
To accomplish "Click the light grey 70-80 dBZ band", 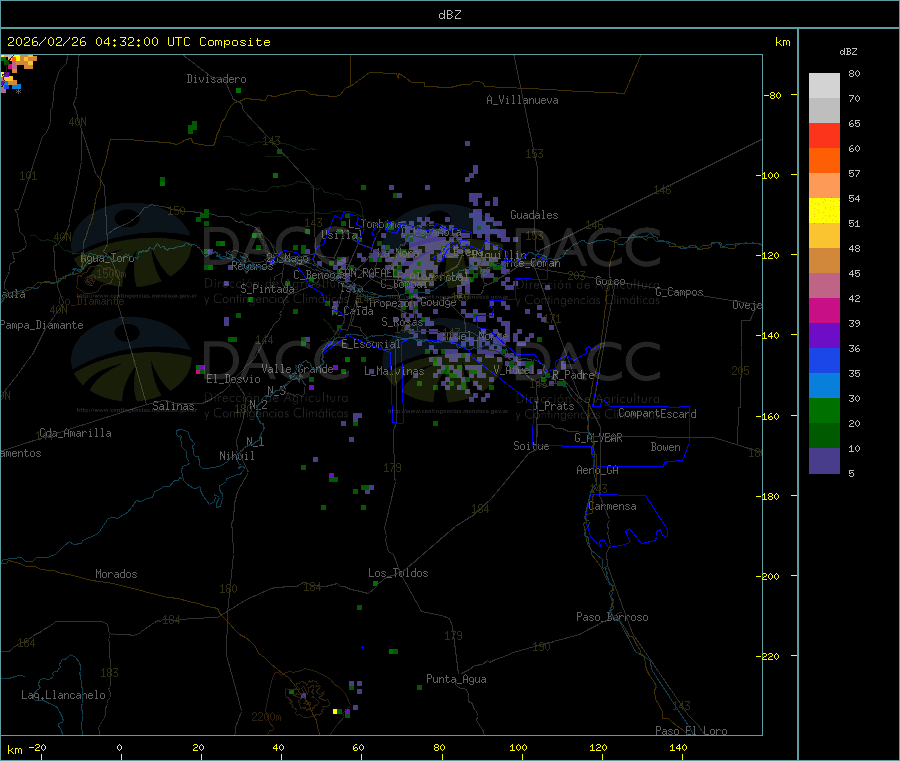I will (824, 86).
